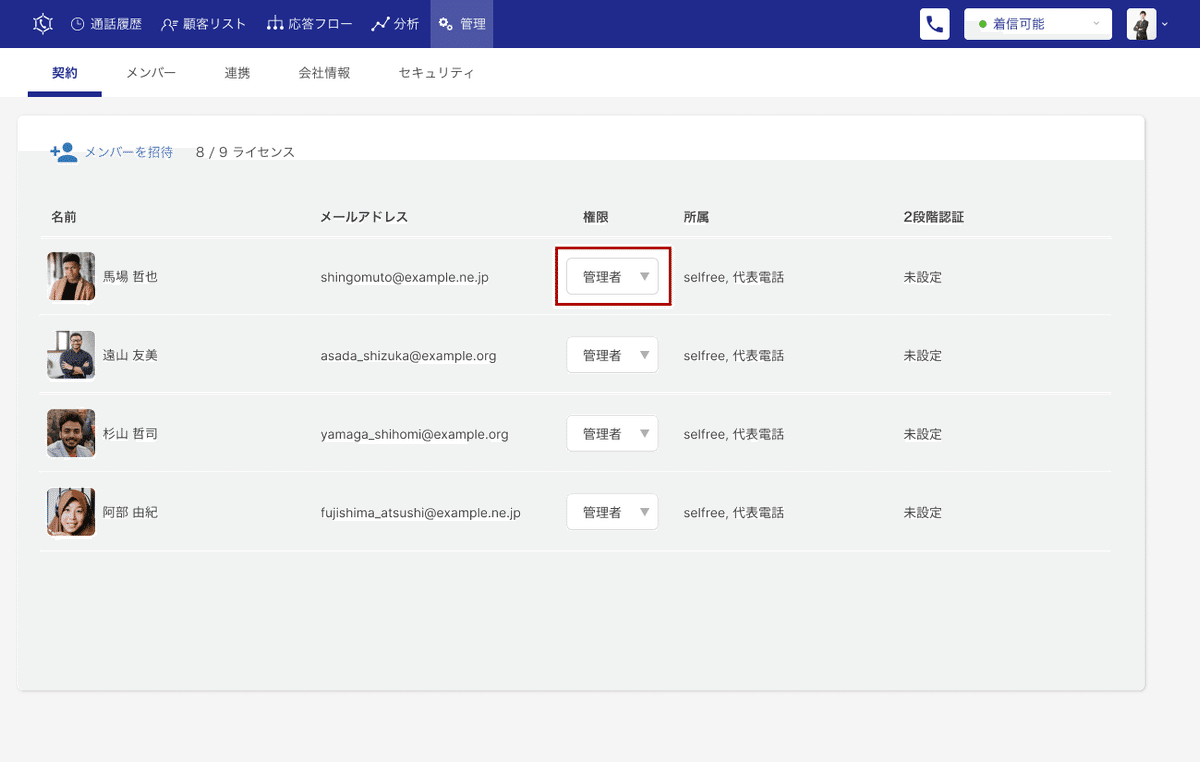Switch to 契約 tab
The image size is (1200, 762).
coord(65,73)
